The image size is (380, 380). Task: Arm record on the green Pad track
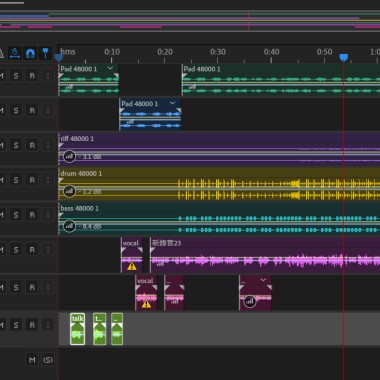[x=32, y=76]
